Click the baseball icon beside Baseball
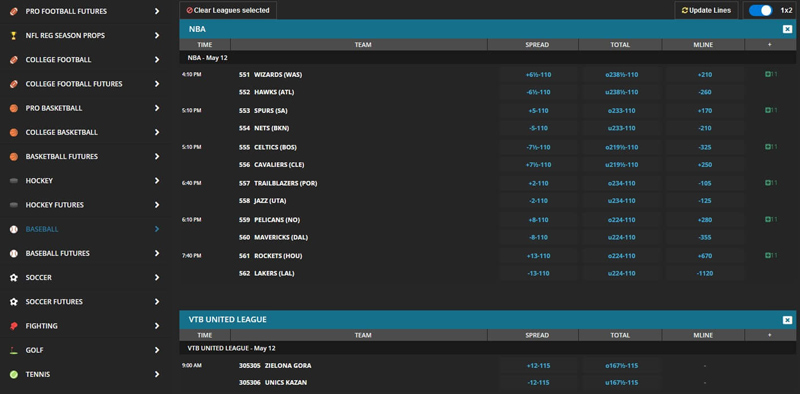 [14, 229]
